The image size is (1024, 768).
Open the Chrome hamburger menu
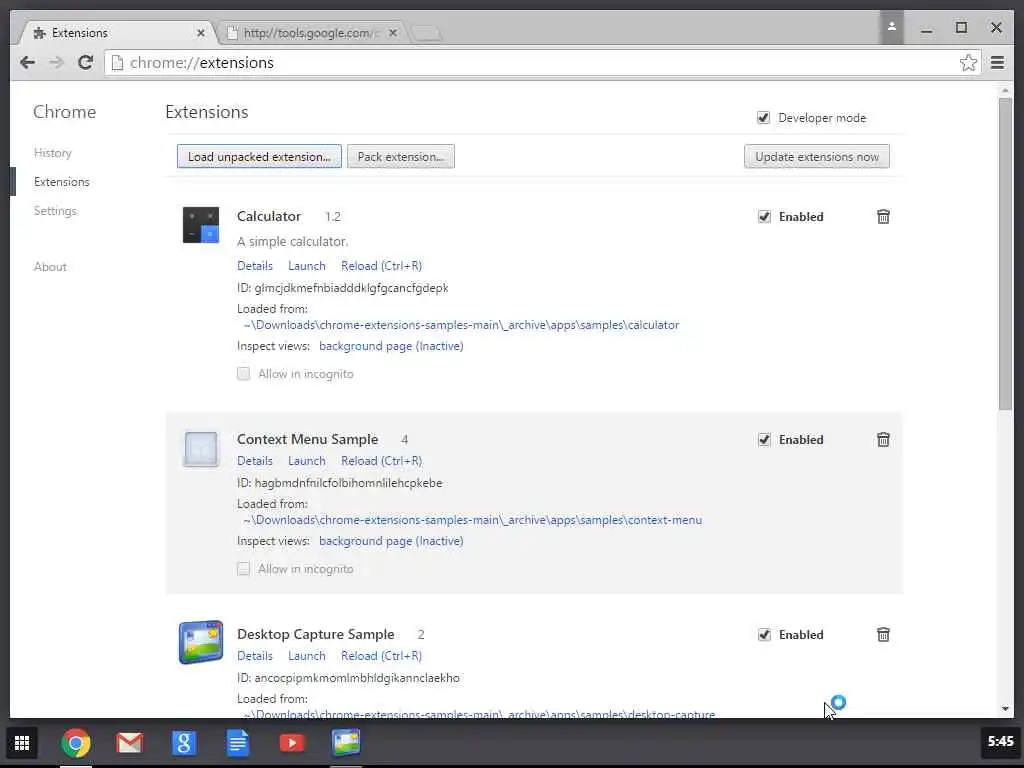pyautogui.click(x=997, y=63)
